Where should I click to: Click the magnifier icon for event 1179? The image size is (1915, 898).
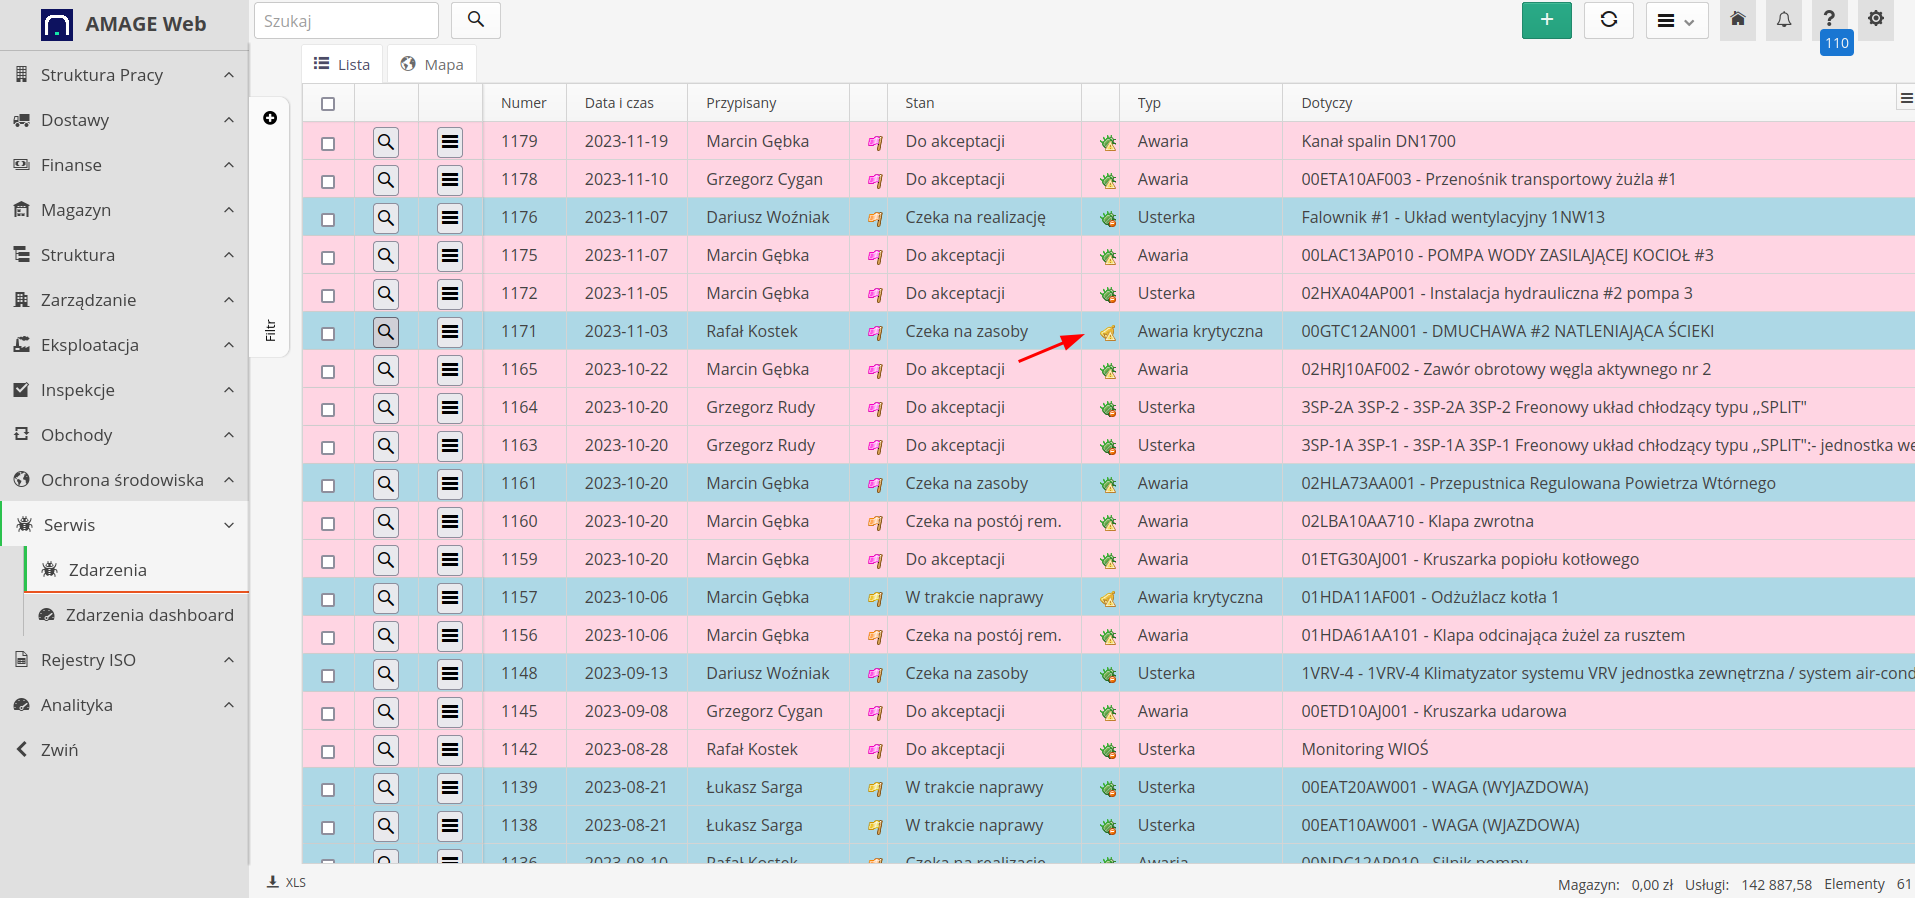tap(385, 142)
